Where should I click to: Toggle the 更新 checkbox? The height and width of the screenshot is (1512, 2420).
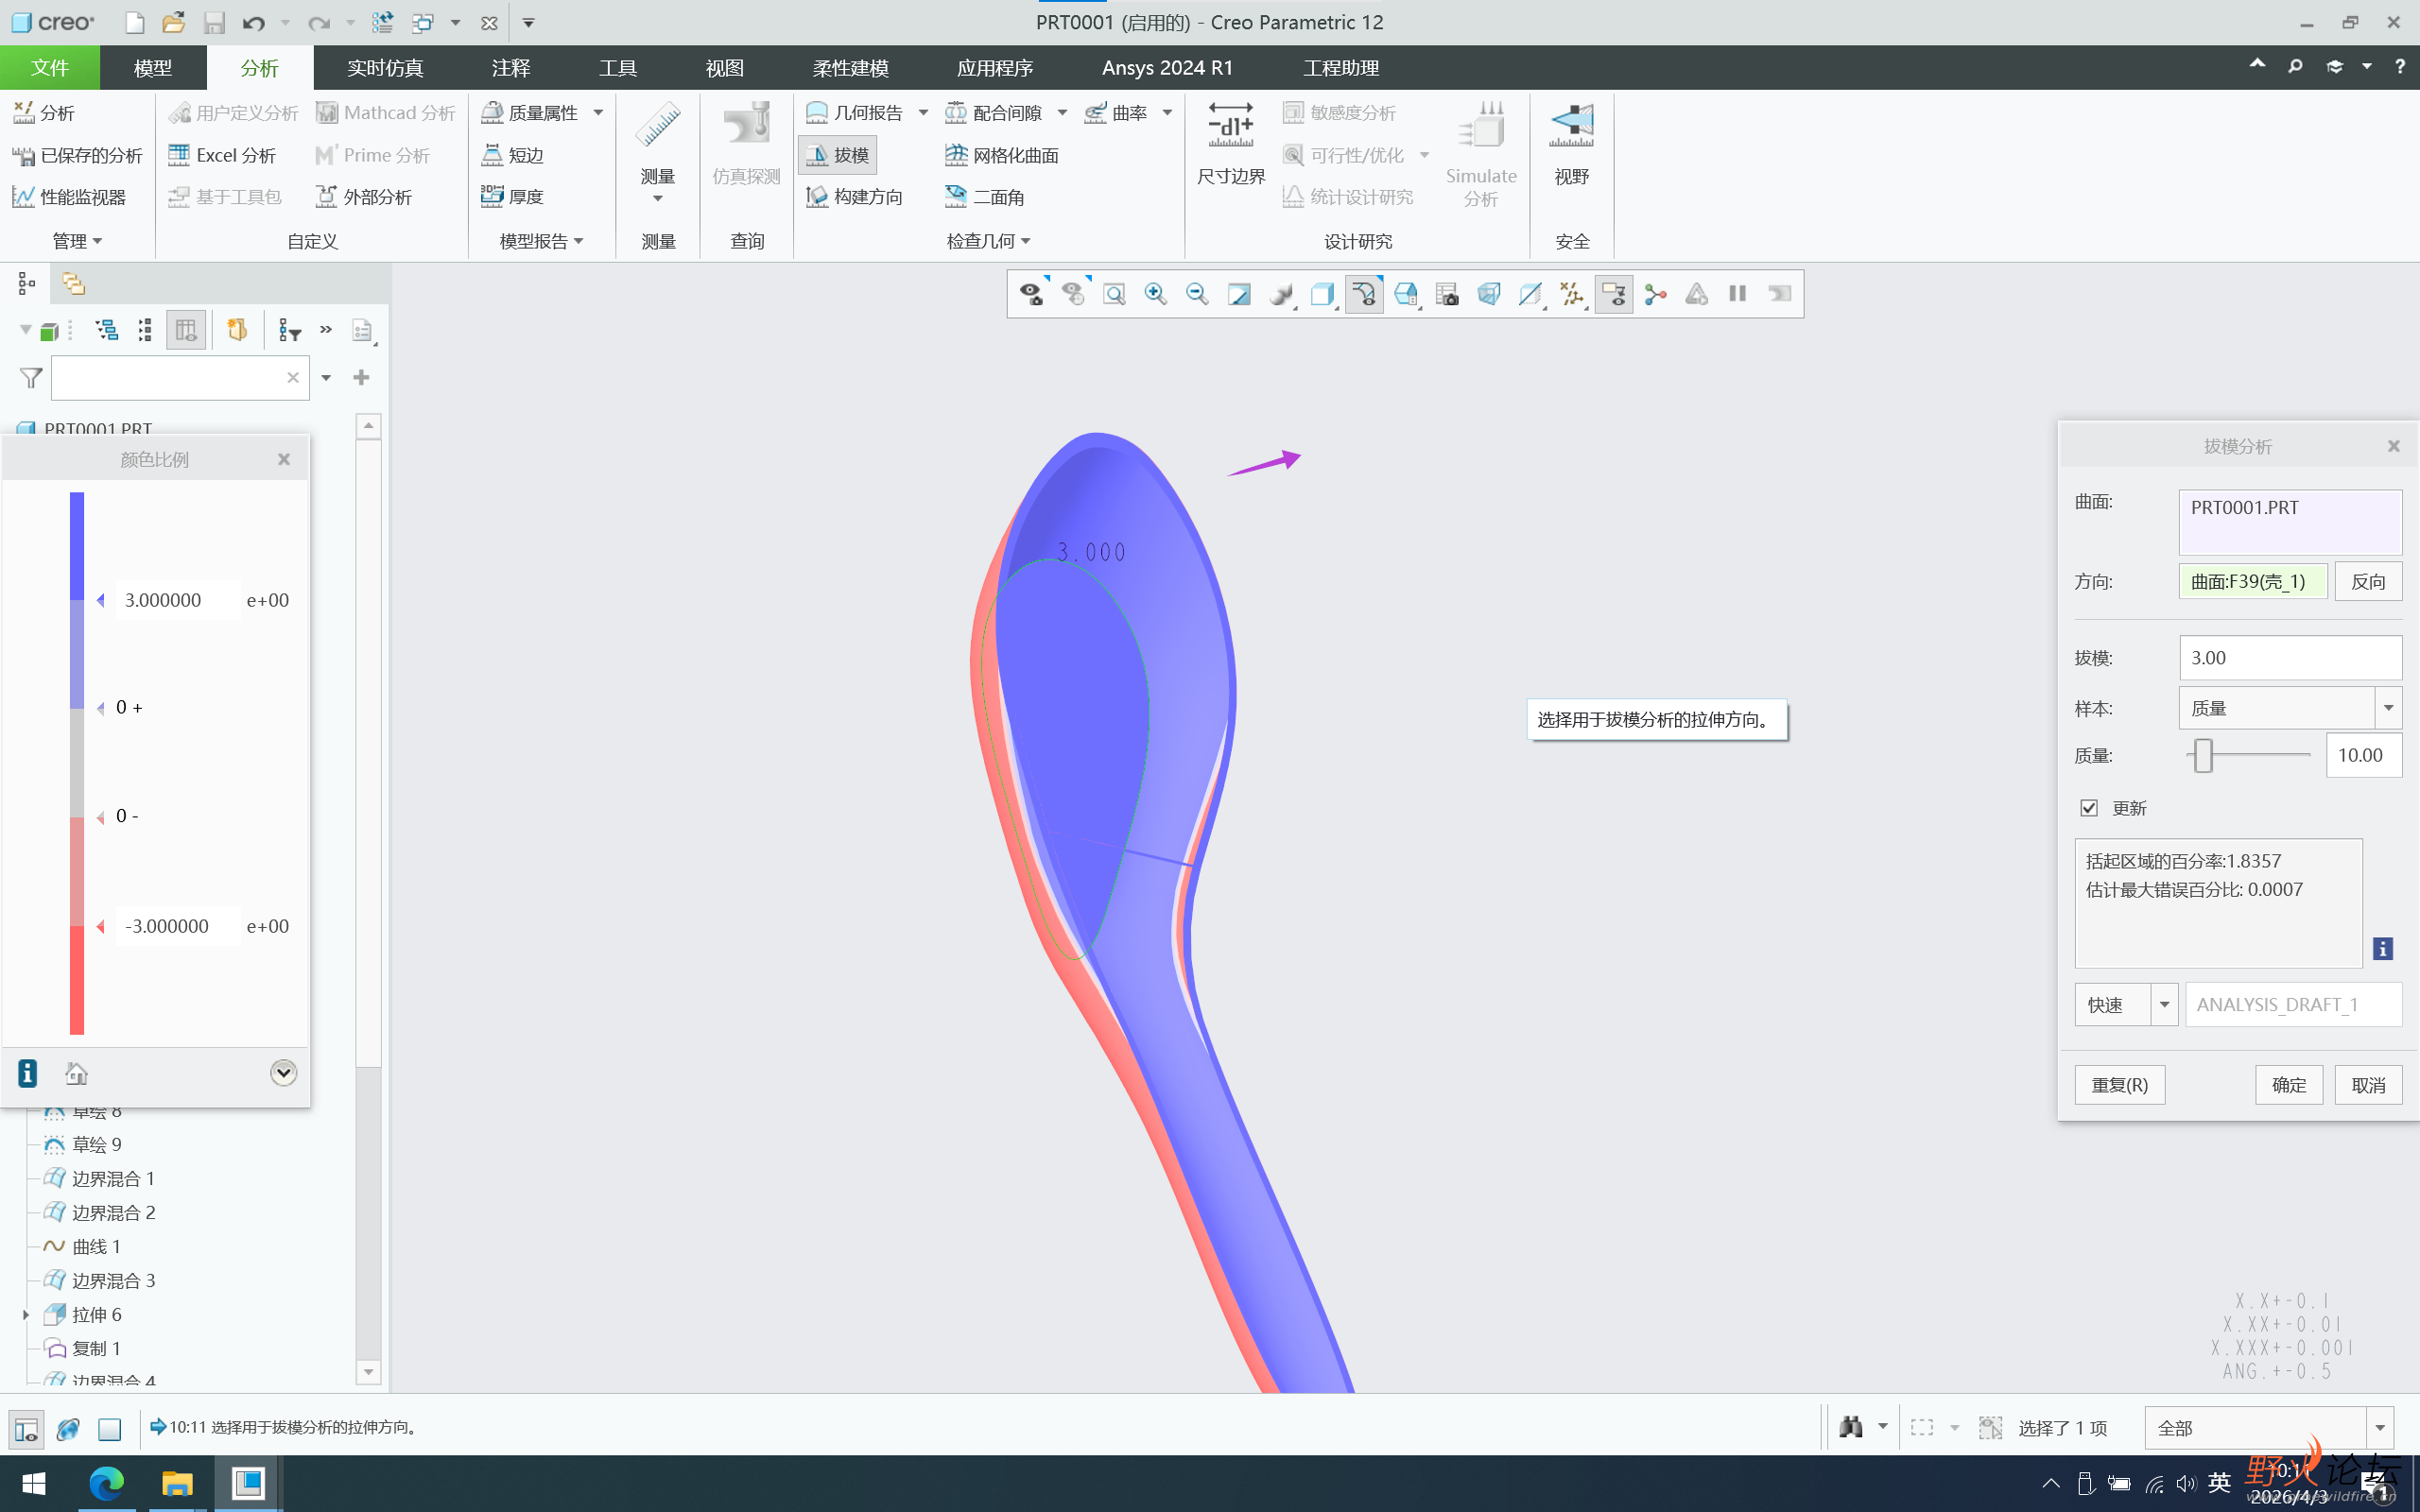(2089, 808)
